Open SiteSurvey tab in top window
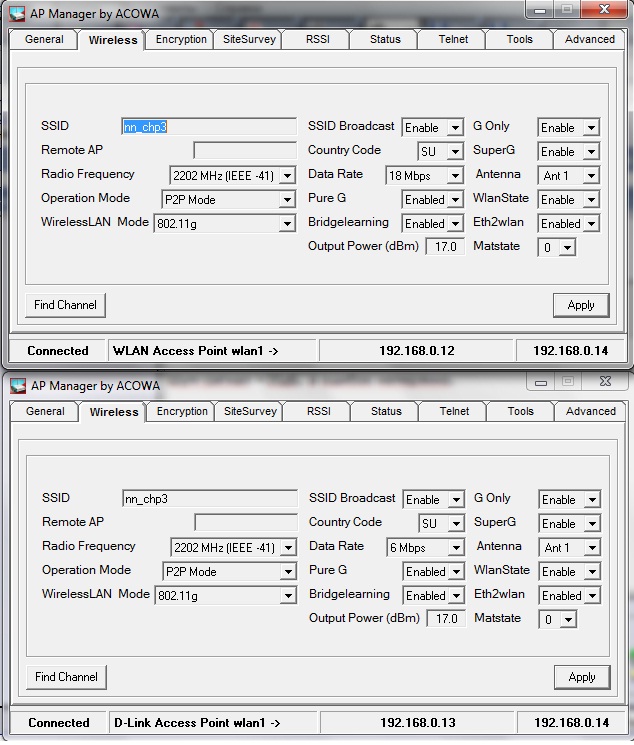The width and height of the screenshot is (634, 745). pyautogui.click(x=249, y=39)
